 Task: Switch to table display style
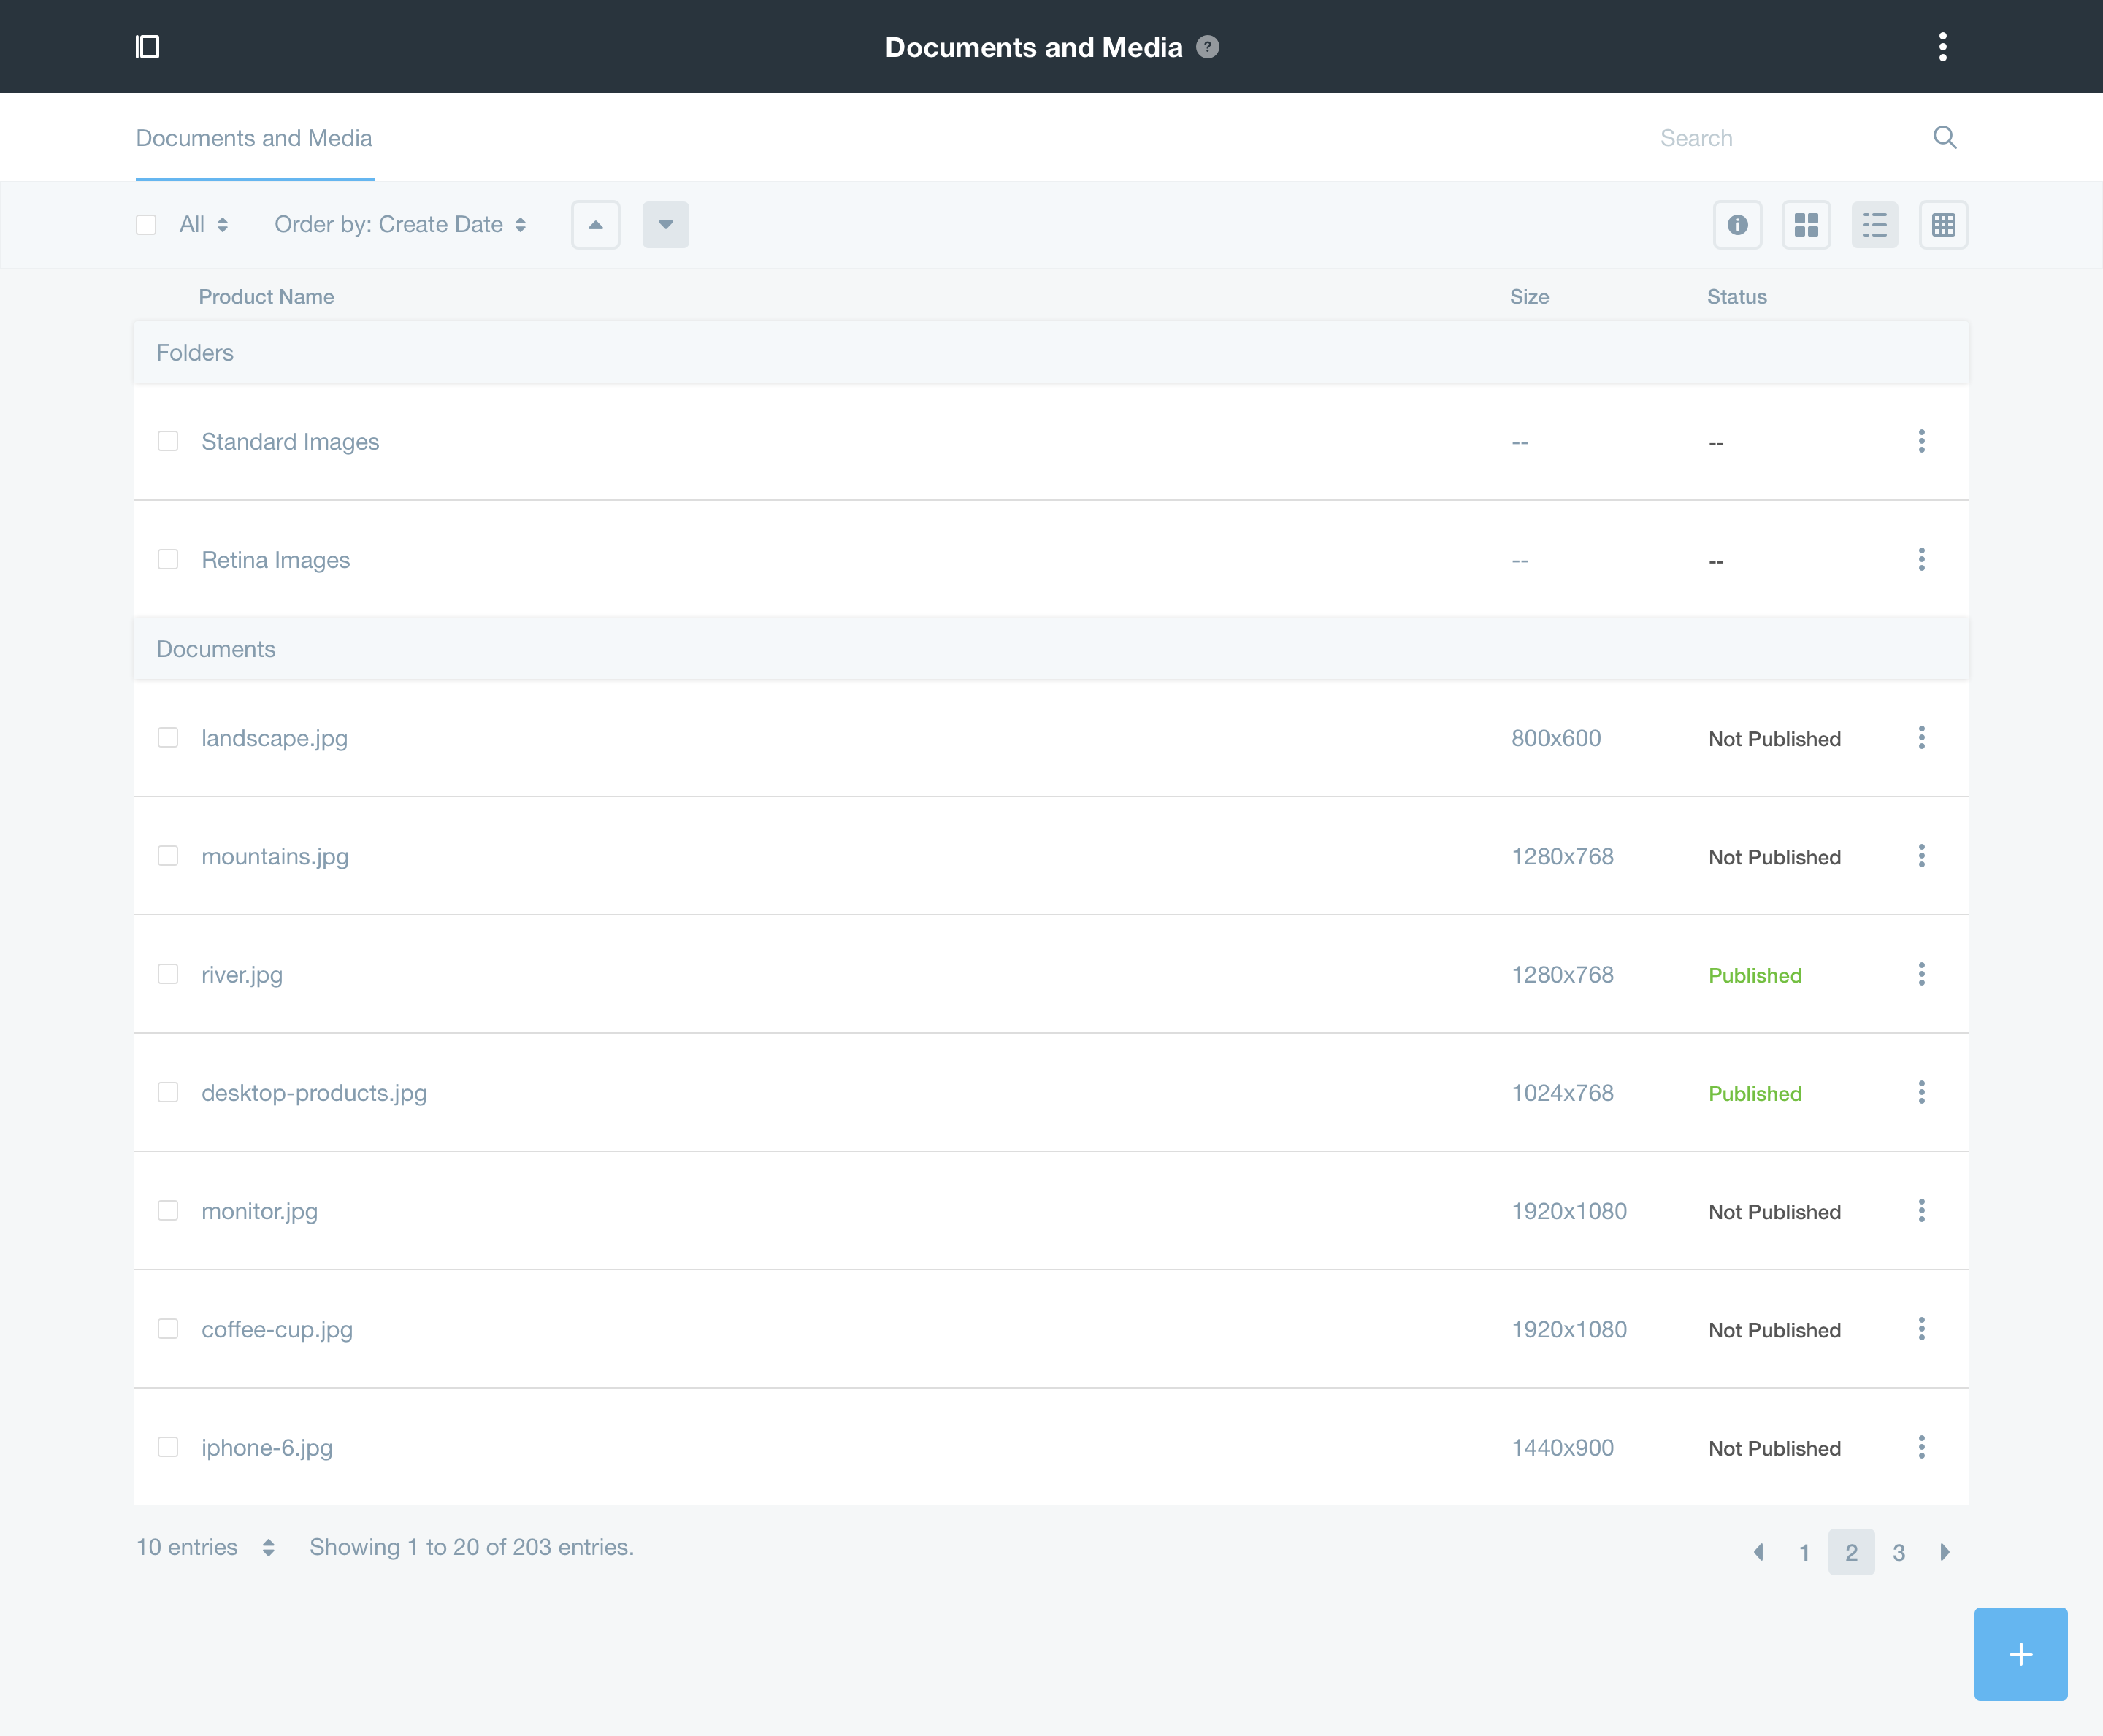tap(1944, 224)
